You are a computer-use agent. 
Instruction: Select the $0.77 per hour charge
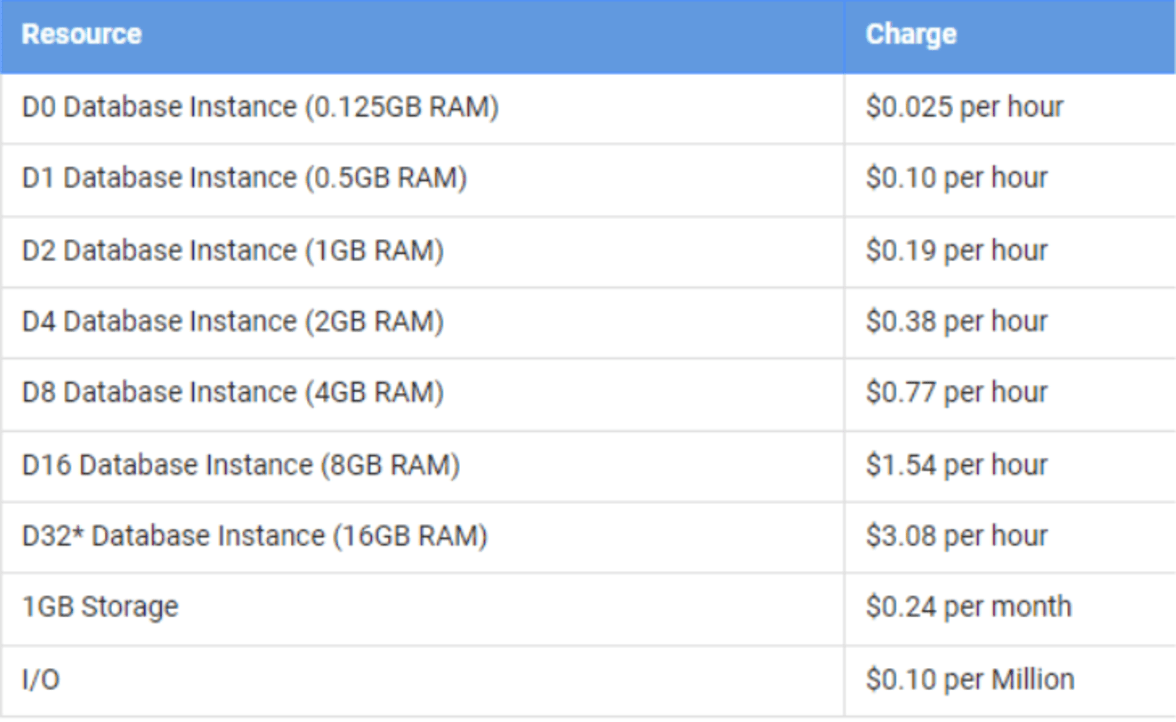pyautogui.click(x=956, y=392)
